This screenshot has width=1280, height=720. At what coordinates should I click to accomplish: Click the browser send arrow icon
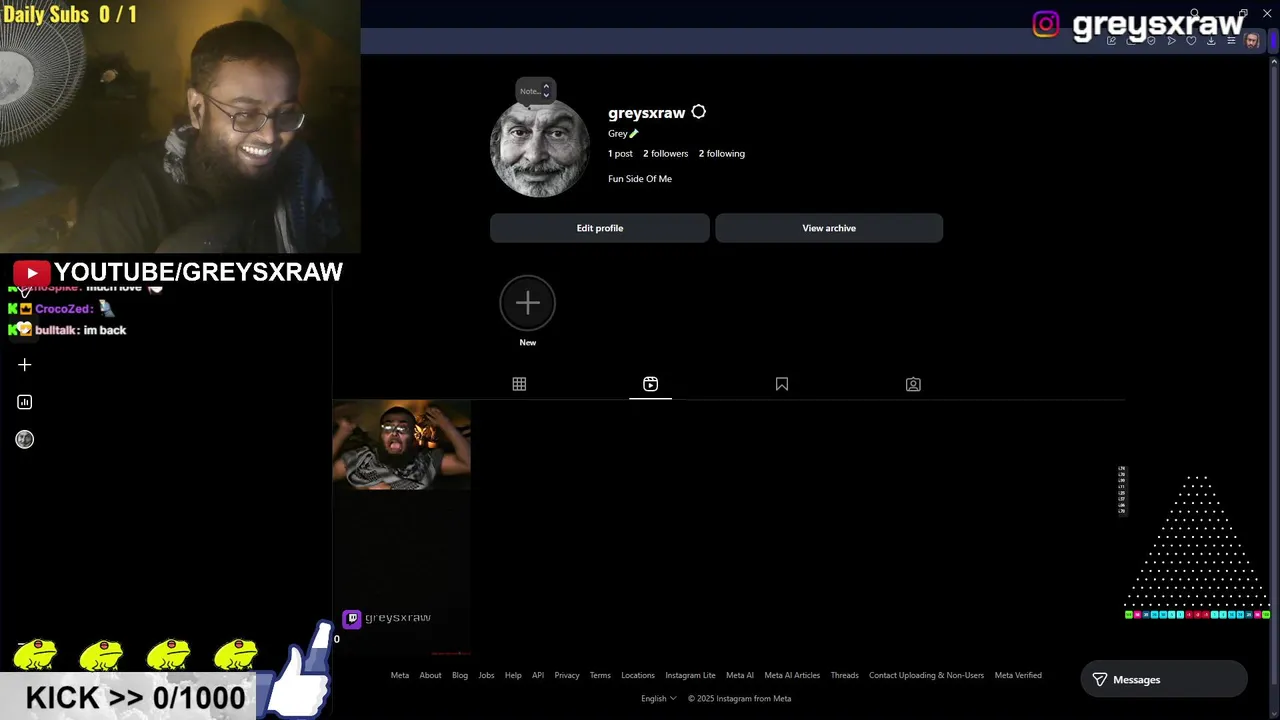pyautogui.click(x=1171, y=41)
